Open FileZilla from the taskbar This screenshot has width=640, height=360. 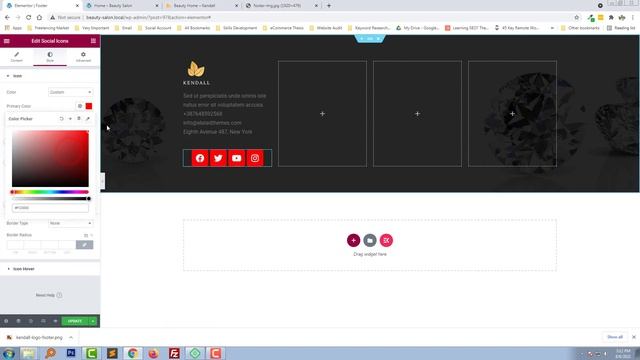pyautogui.click(x=174, y=353)
